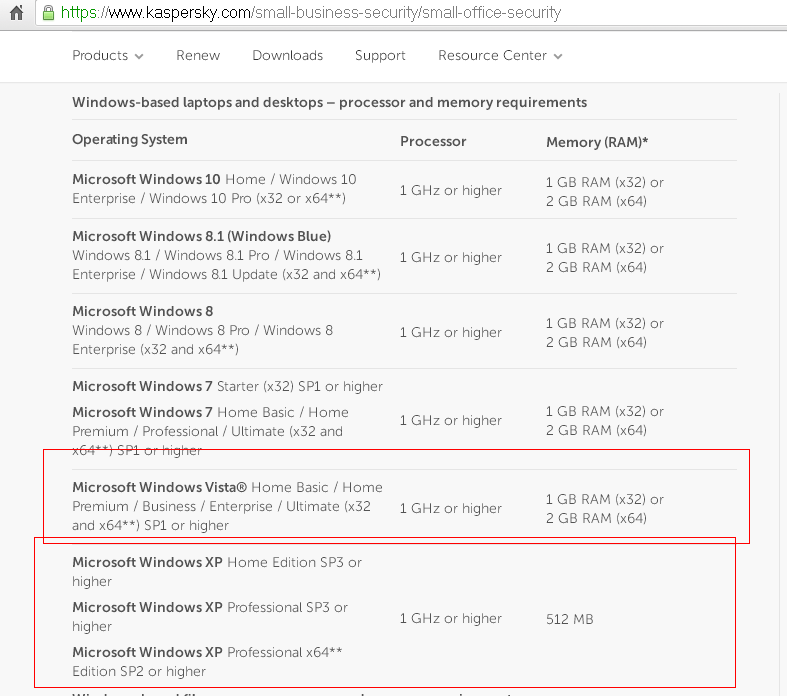The width and height of the screenshot is (787, 696).
Task: Click the Windows XP '1 GHz or higher' cell
Action: tap(451, 618)
